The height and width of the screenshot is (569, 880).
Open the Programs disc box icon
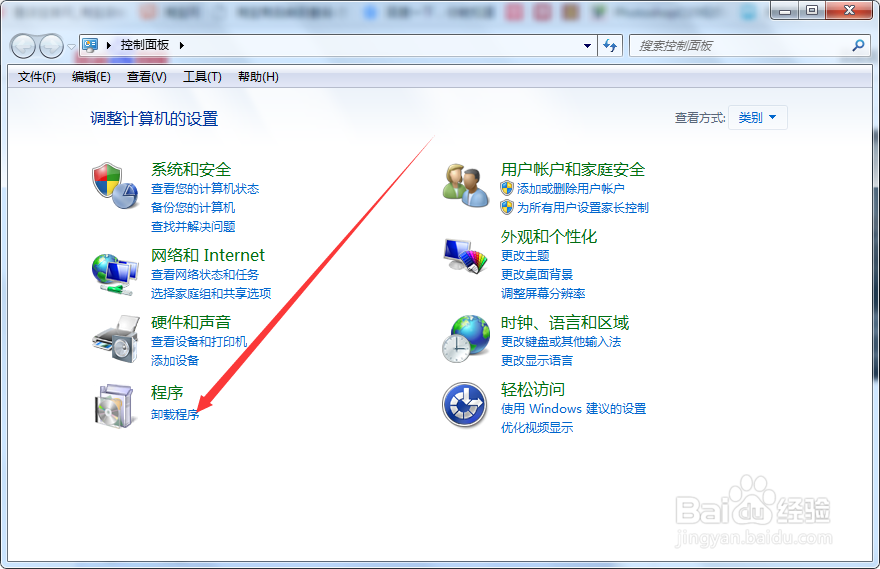pos(115,406)
